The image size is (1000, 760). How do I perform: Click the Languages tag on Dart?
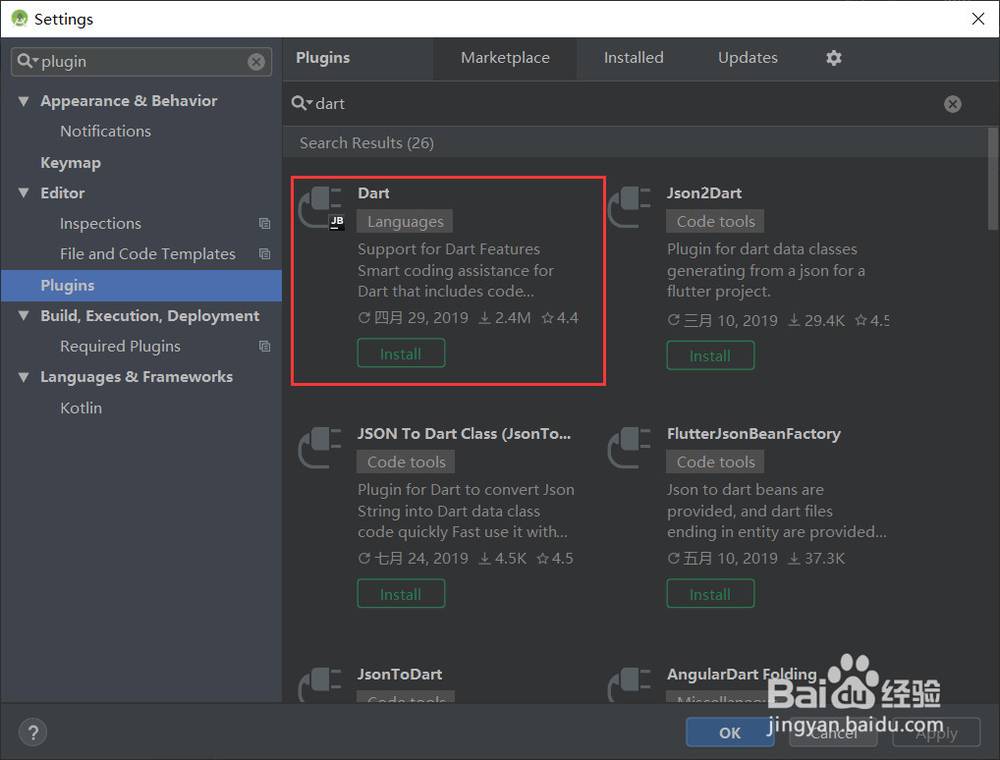tap(405, 222)
